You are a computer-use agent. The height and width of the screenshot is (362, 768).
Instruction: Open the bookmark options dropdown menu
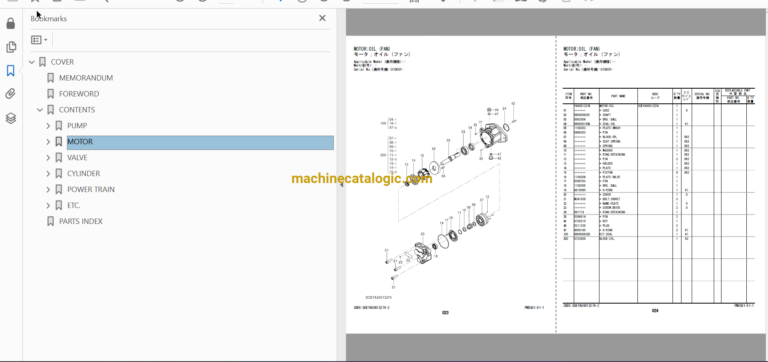pos(39,40)
